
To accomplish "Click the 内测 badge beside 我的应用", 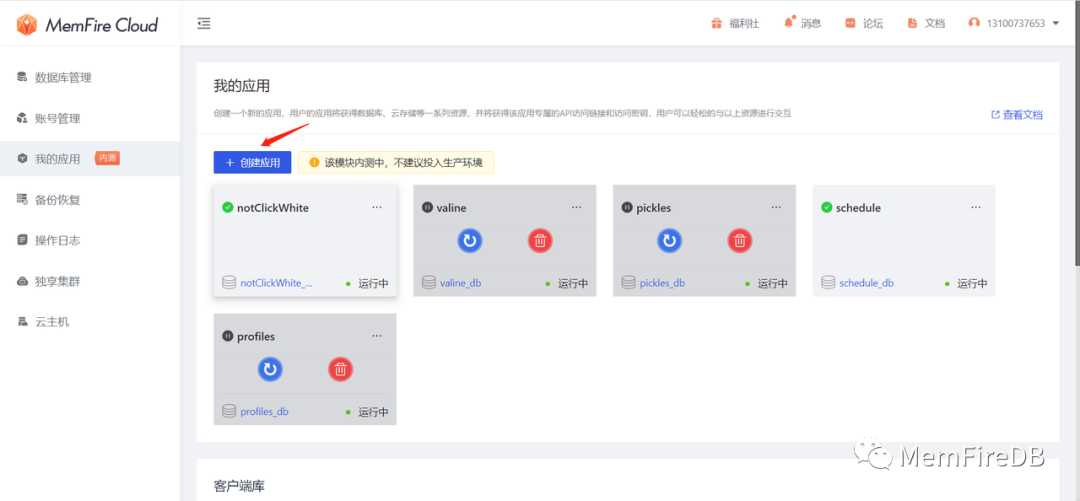I will [107, 159].
